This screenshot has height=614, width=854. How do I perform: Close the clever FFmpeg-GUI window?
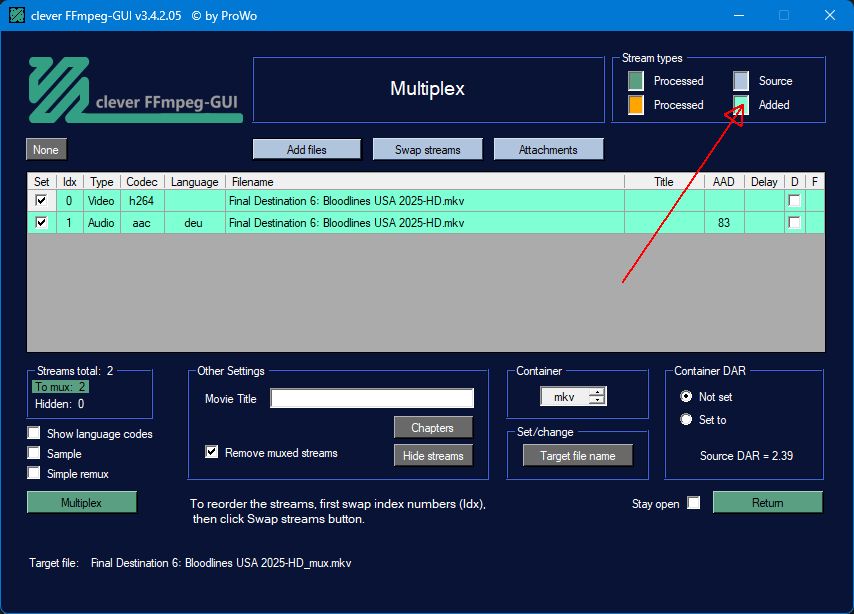pyautogui.click(x=829, y=15)
